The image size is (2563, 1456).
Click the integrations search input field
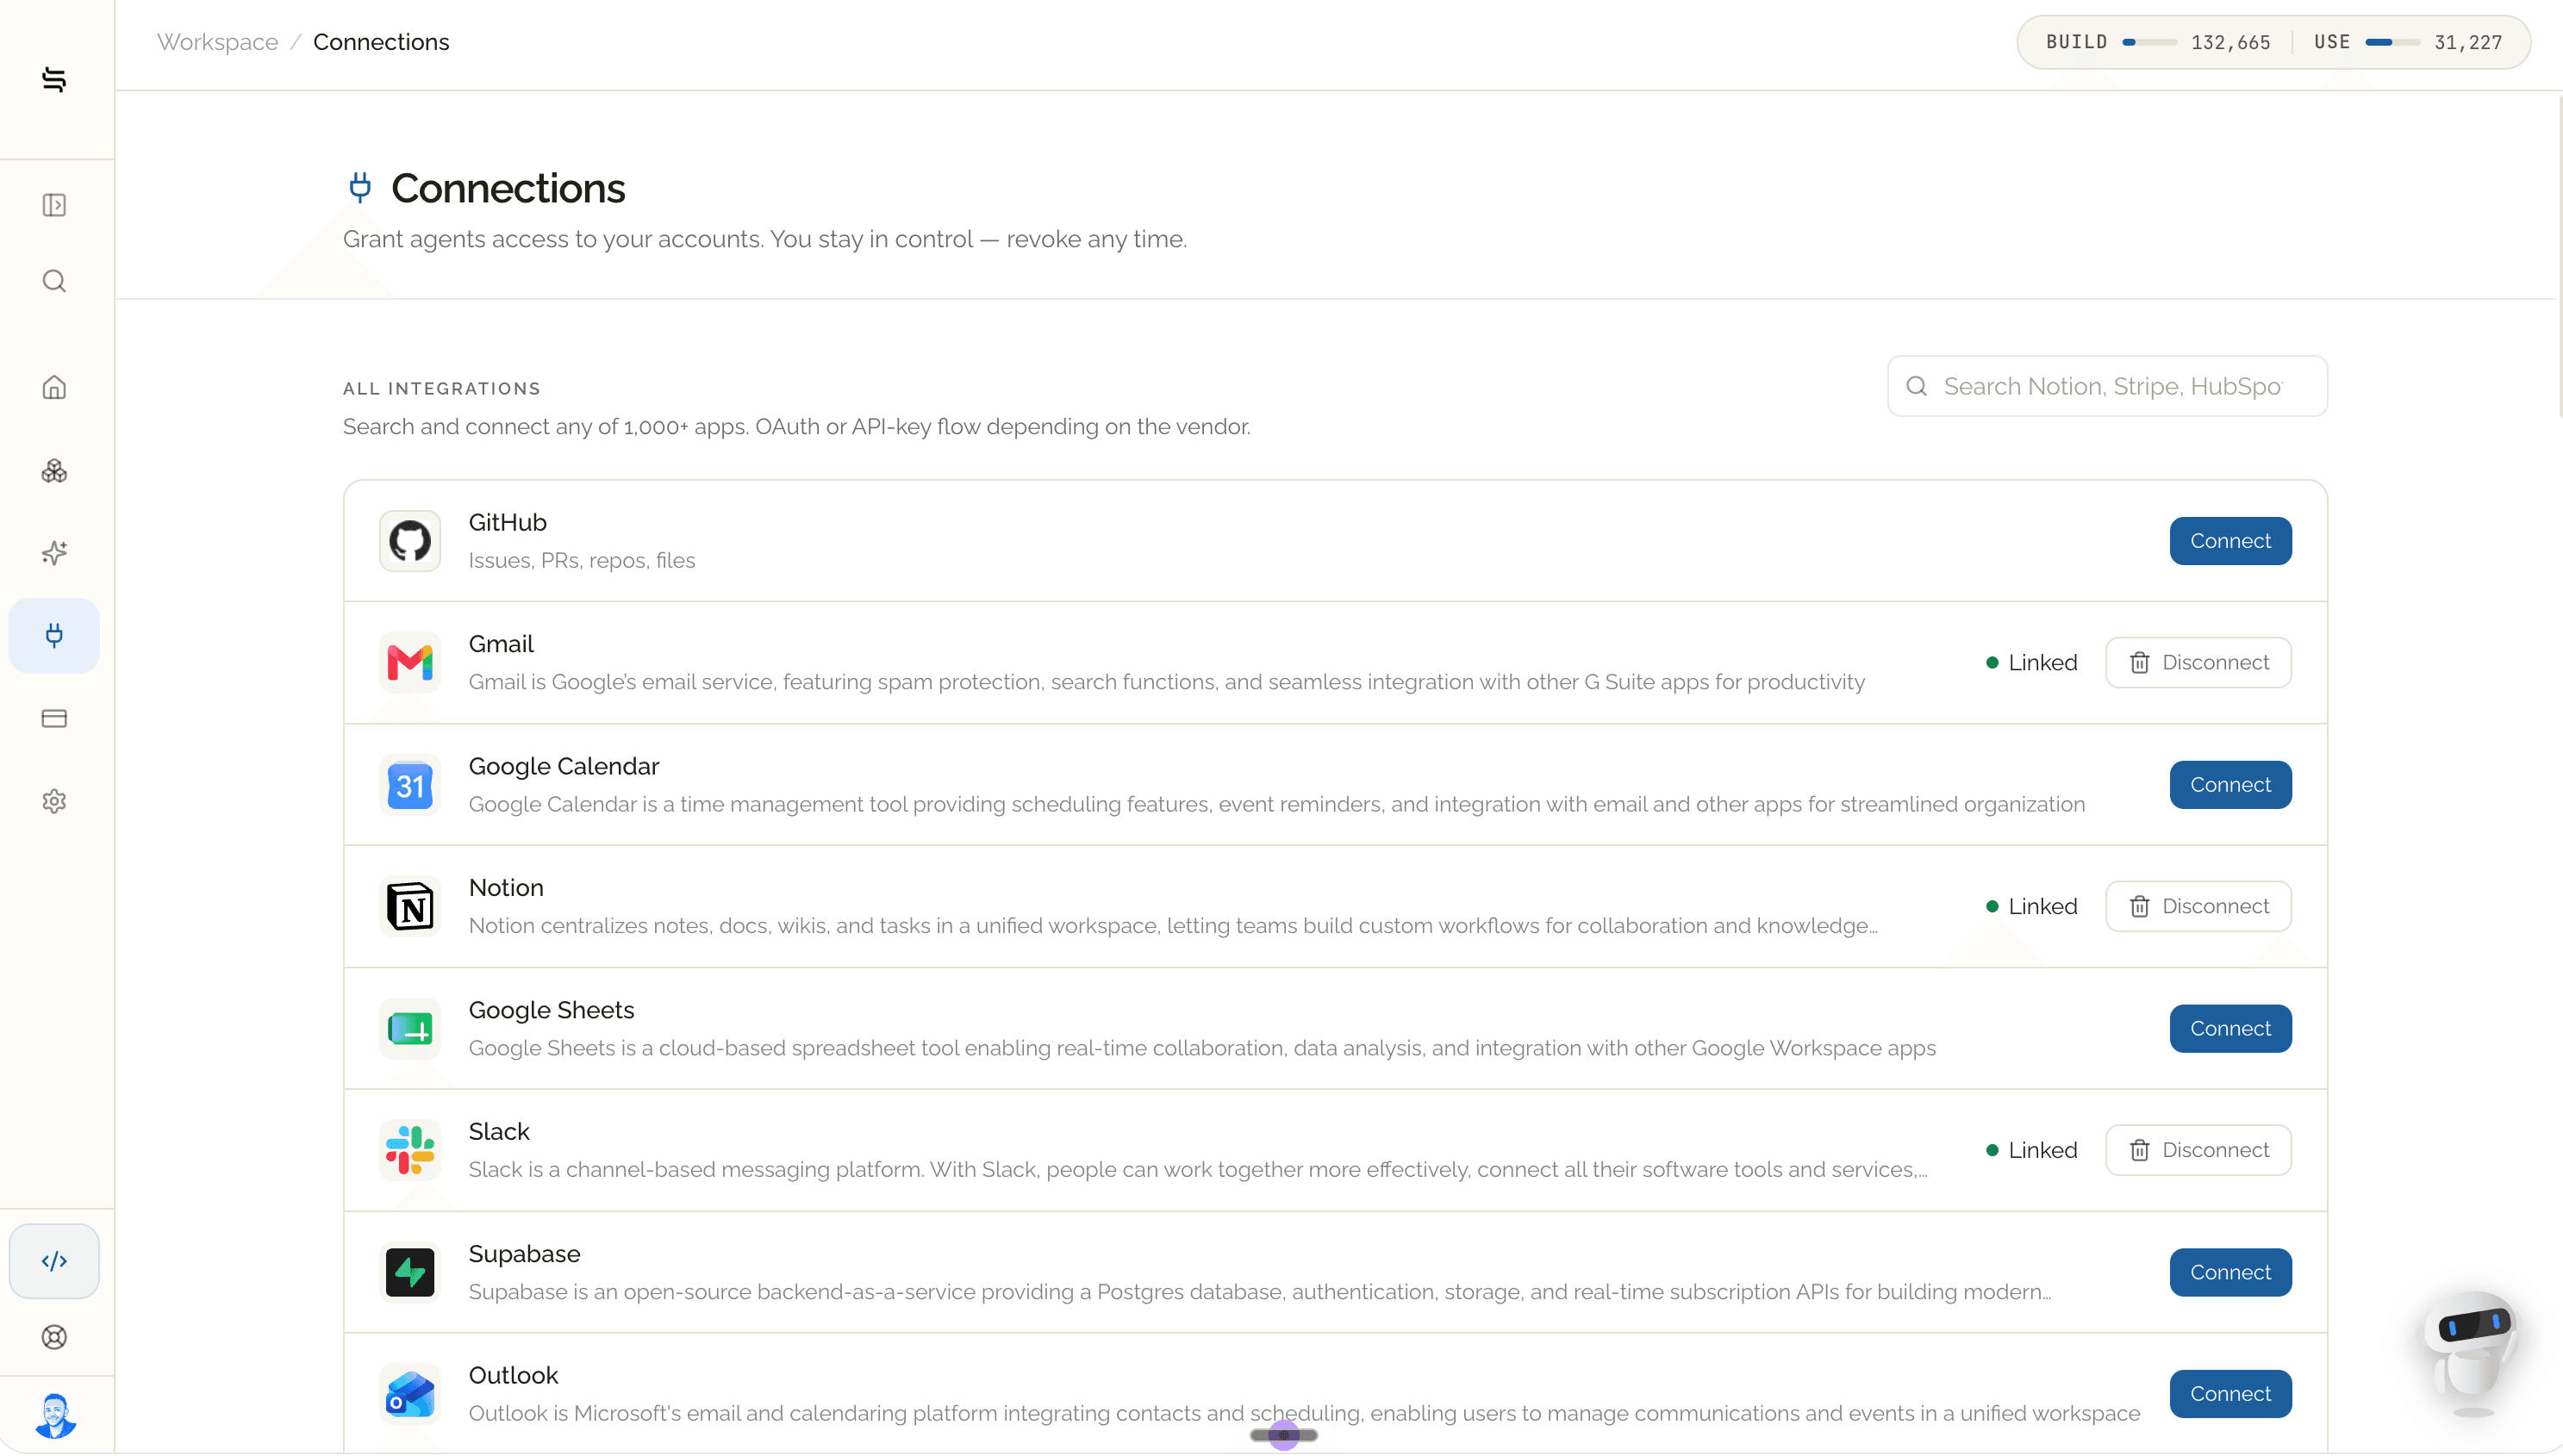(x=2107, y=386)
